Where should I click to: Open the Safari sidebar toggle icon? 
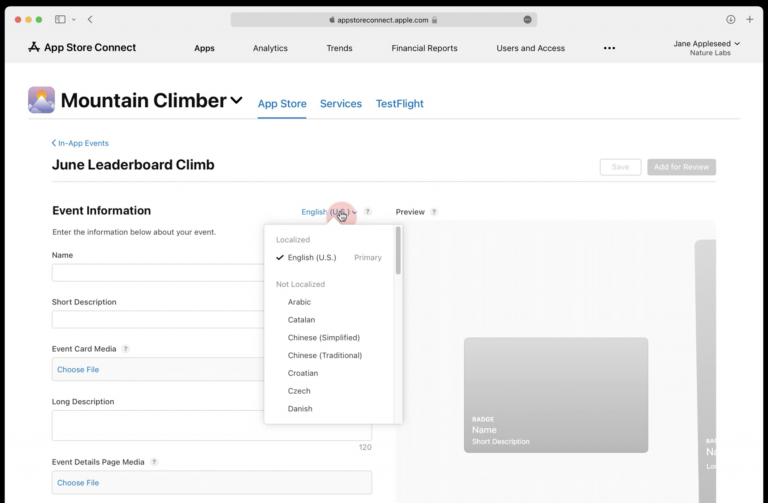[x=60, y=20]
